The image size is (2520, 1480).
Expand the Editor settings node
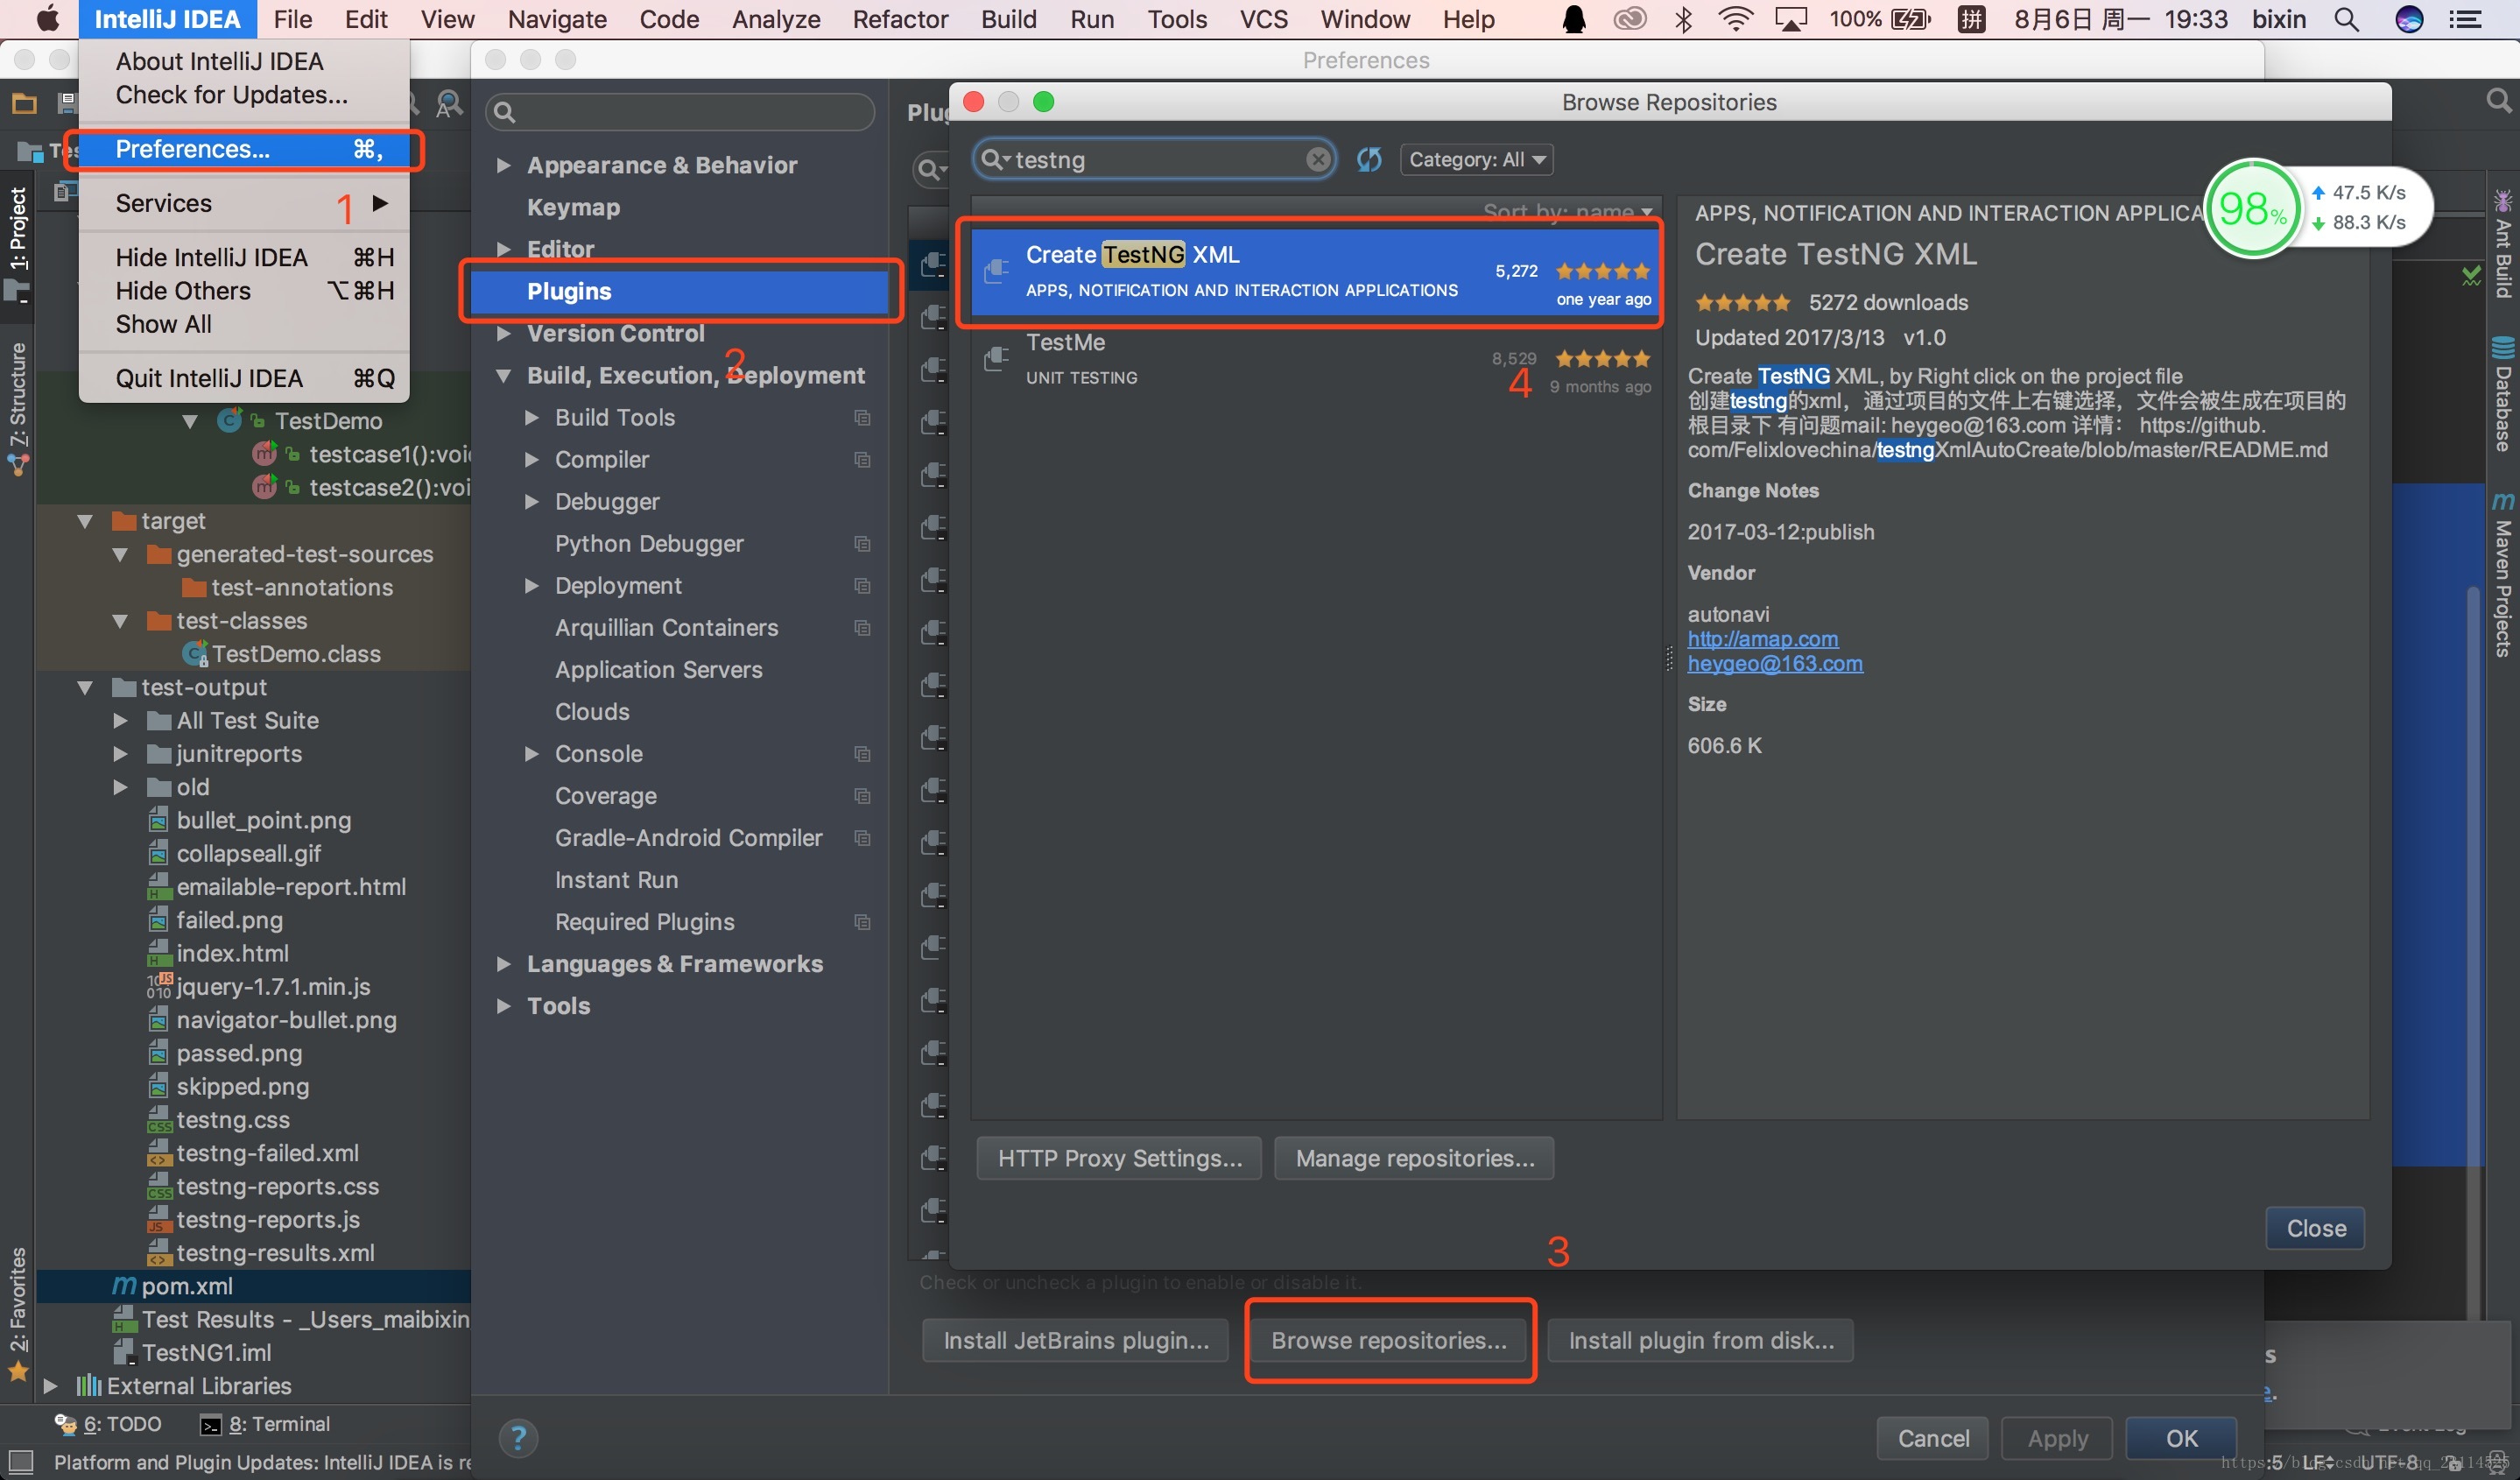[503, 249]
